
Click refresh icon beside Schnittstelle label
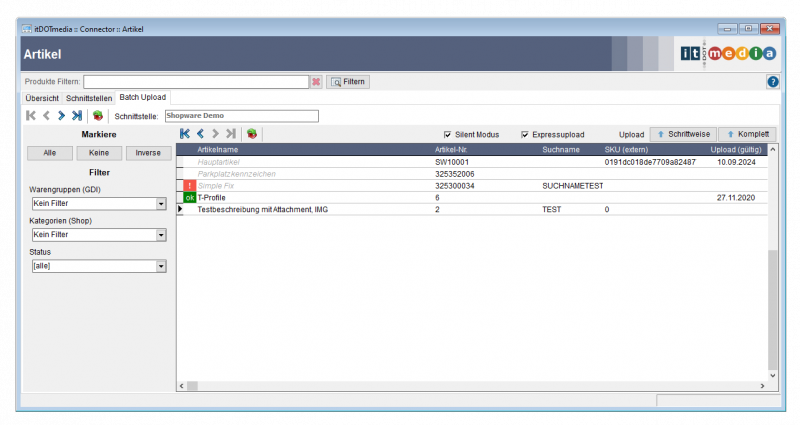coord(98,116)
